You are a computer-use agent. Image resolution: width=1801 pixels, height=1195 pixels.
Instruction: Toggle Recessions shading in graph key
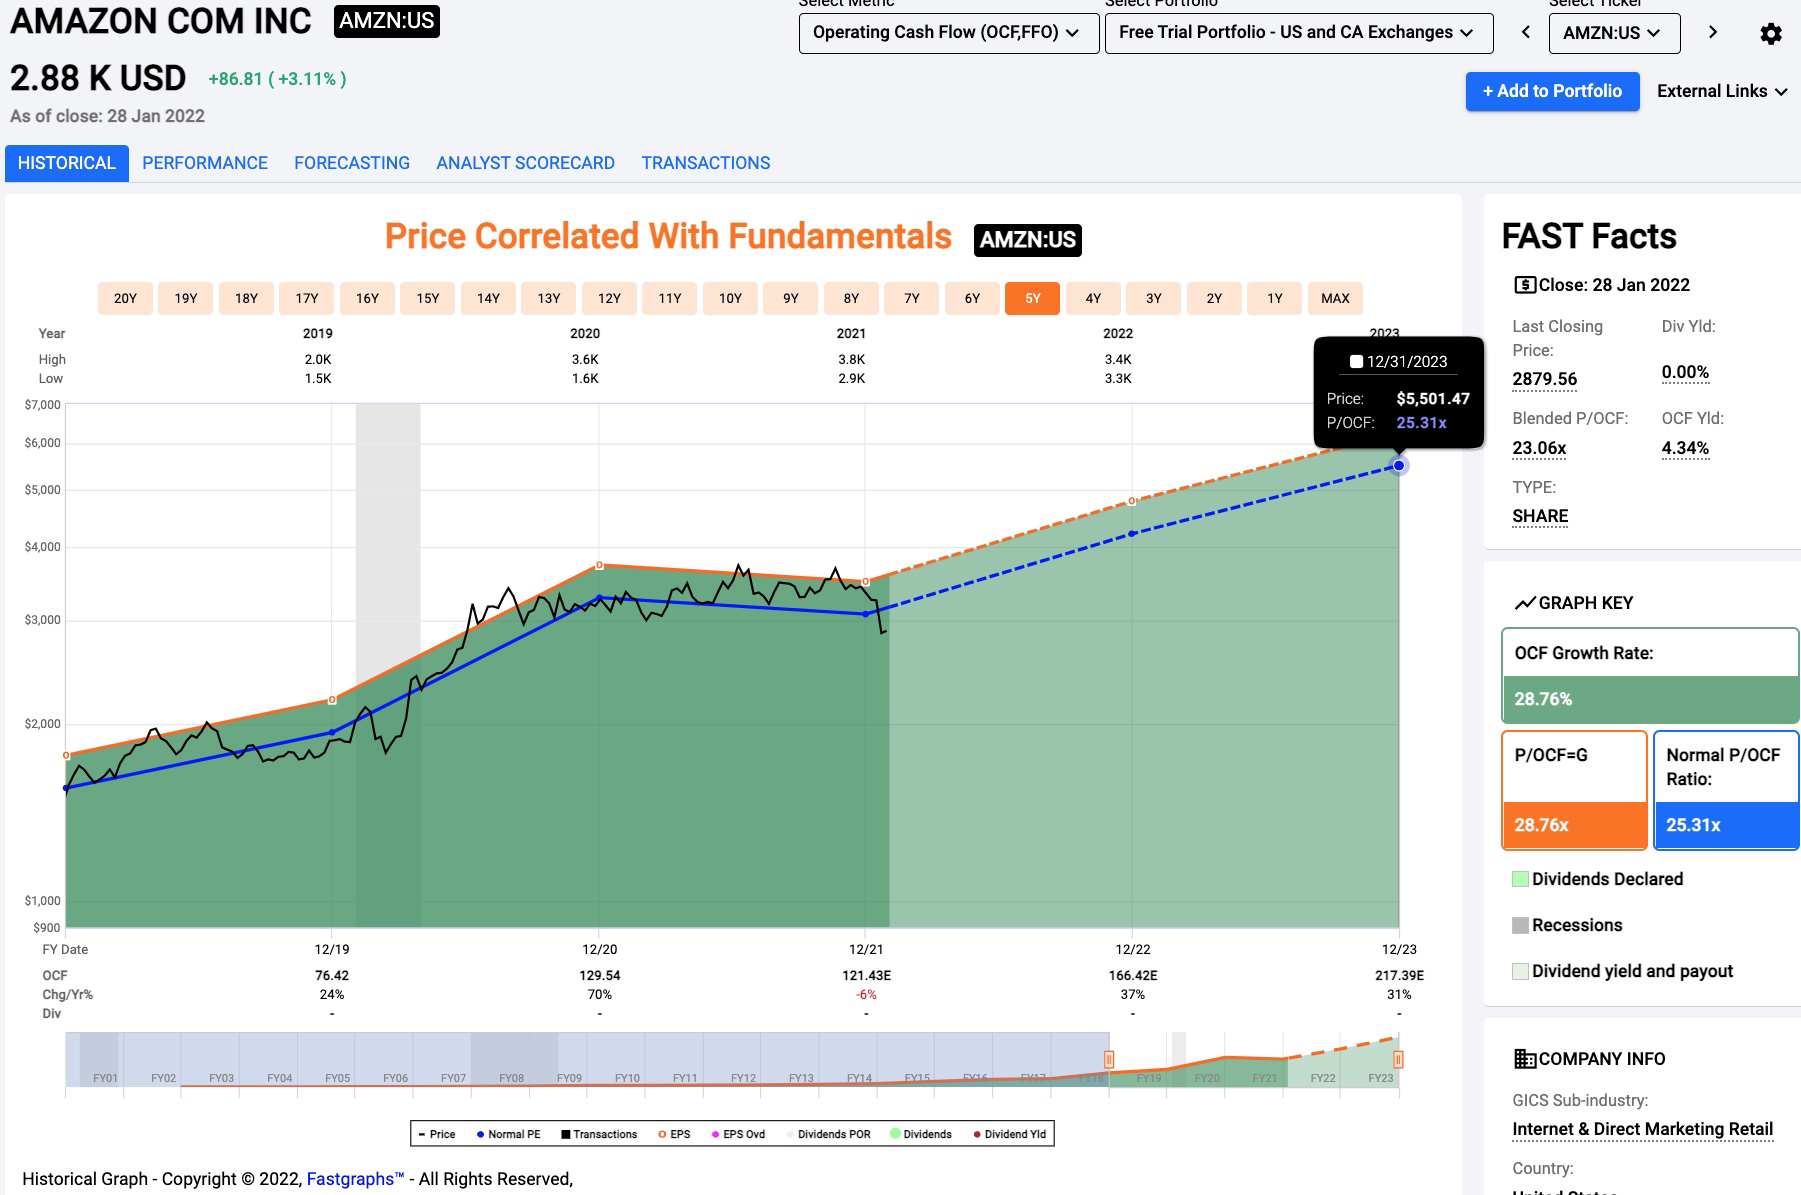pyautogui.click(x=1567, y=925)
